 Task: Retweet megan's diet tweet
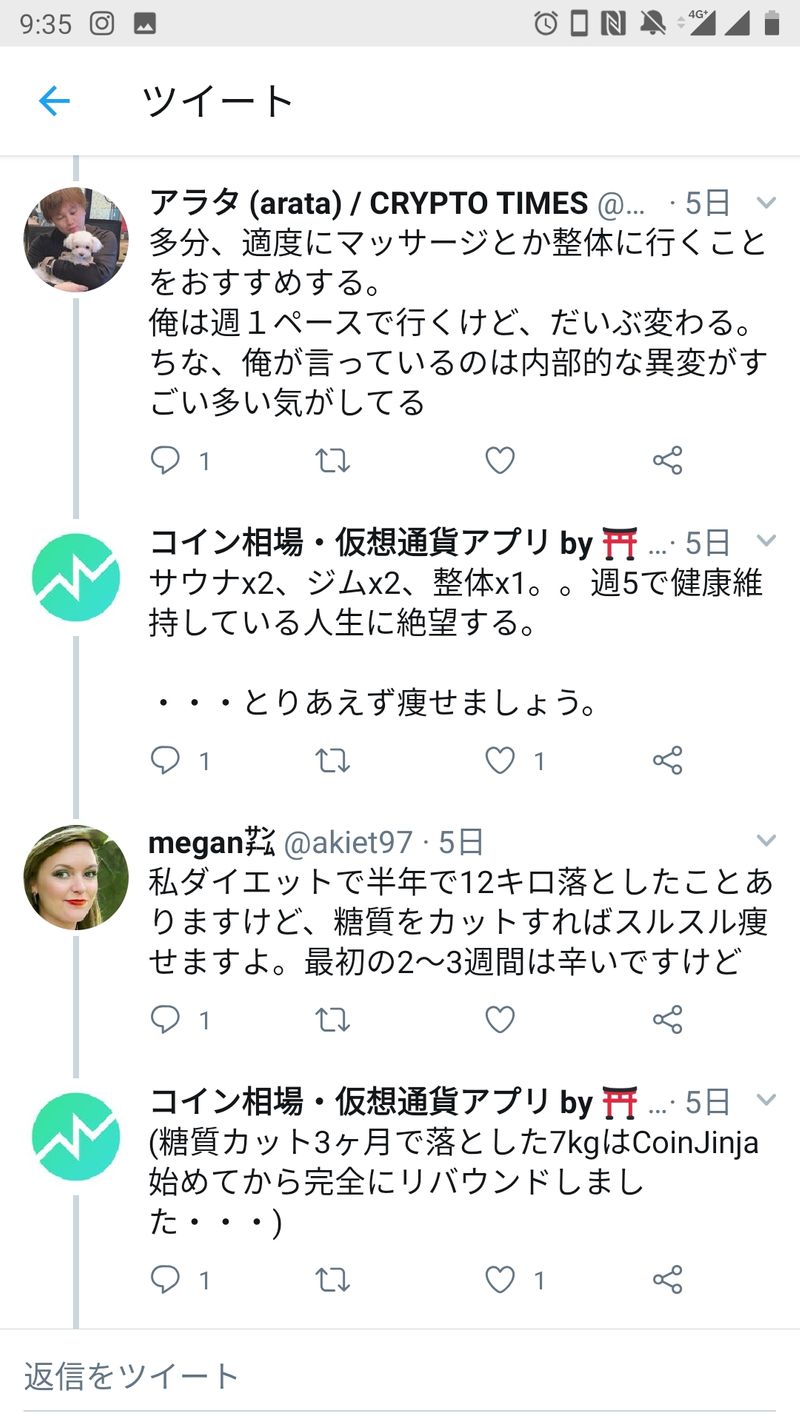[332, 1019]
